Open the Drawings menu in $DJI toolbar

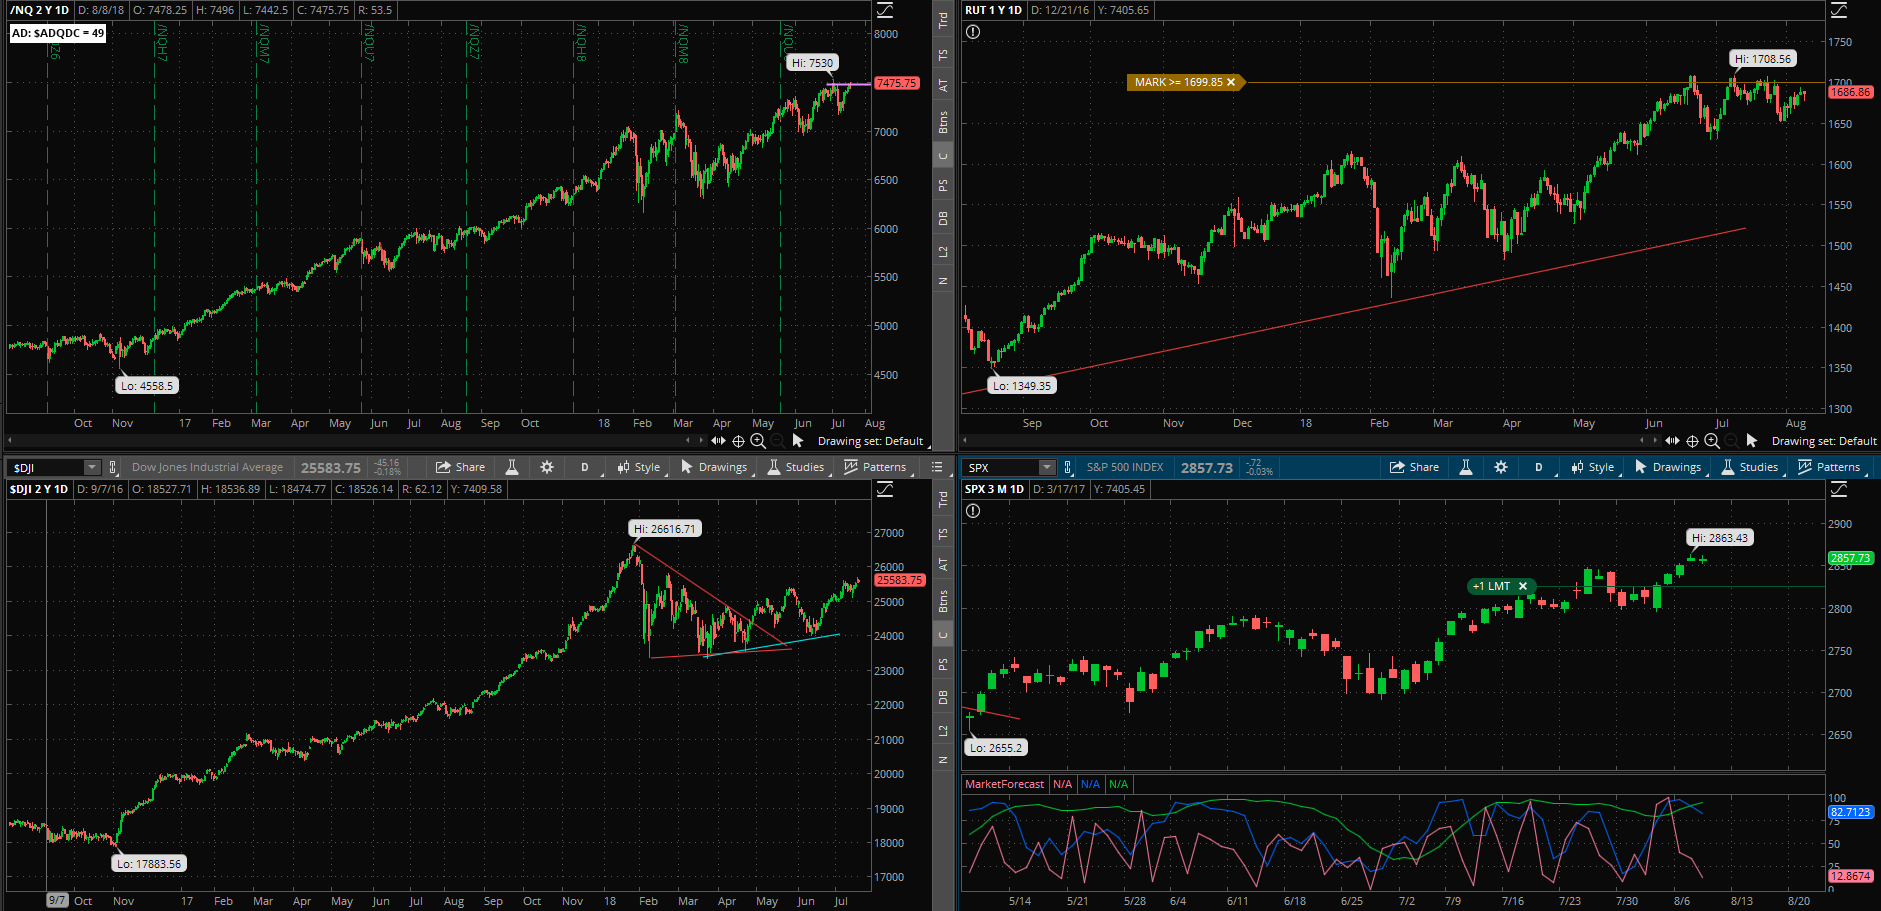point(713,467)
